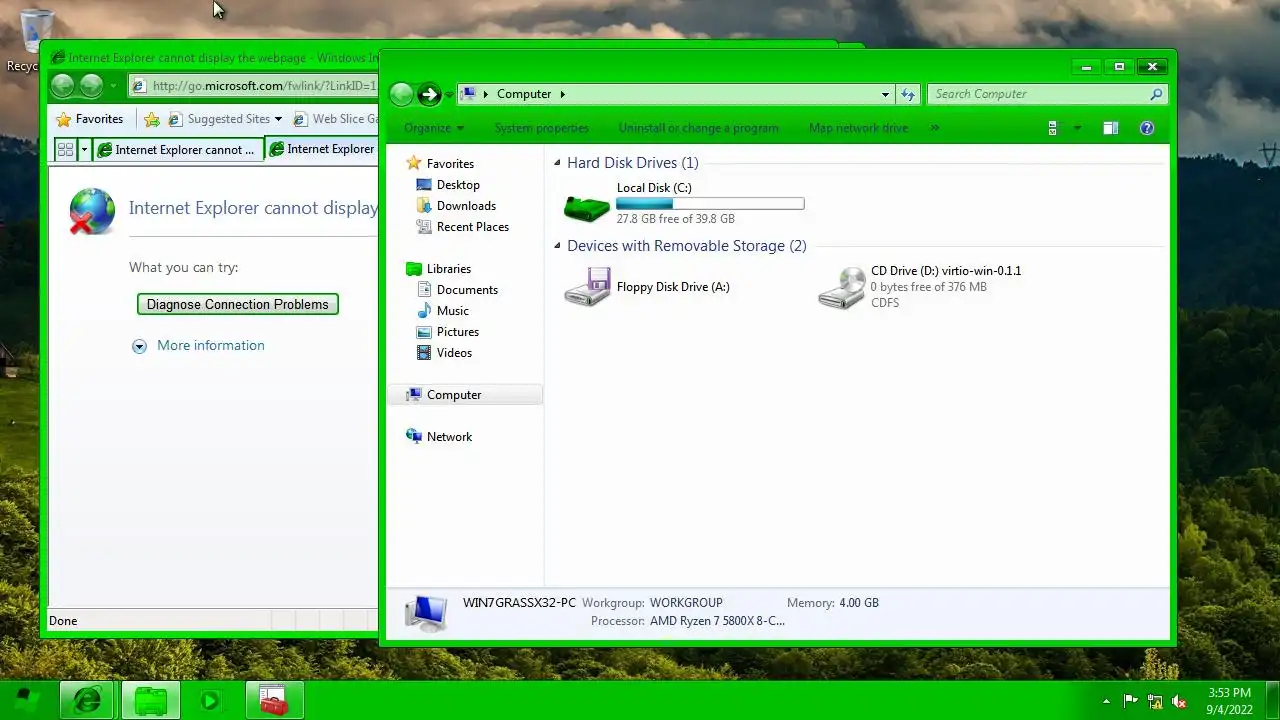Open the Organize menu
This screenshot has height=720, width=1280.
coord(434,128)
